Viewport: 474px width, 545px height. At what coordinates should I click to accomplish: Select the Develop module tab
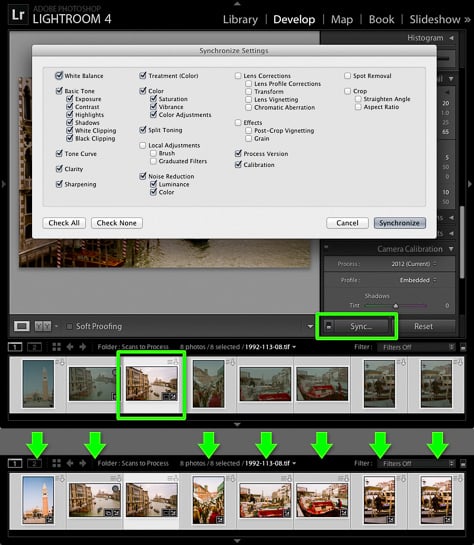(294, 20)
